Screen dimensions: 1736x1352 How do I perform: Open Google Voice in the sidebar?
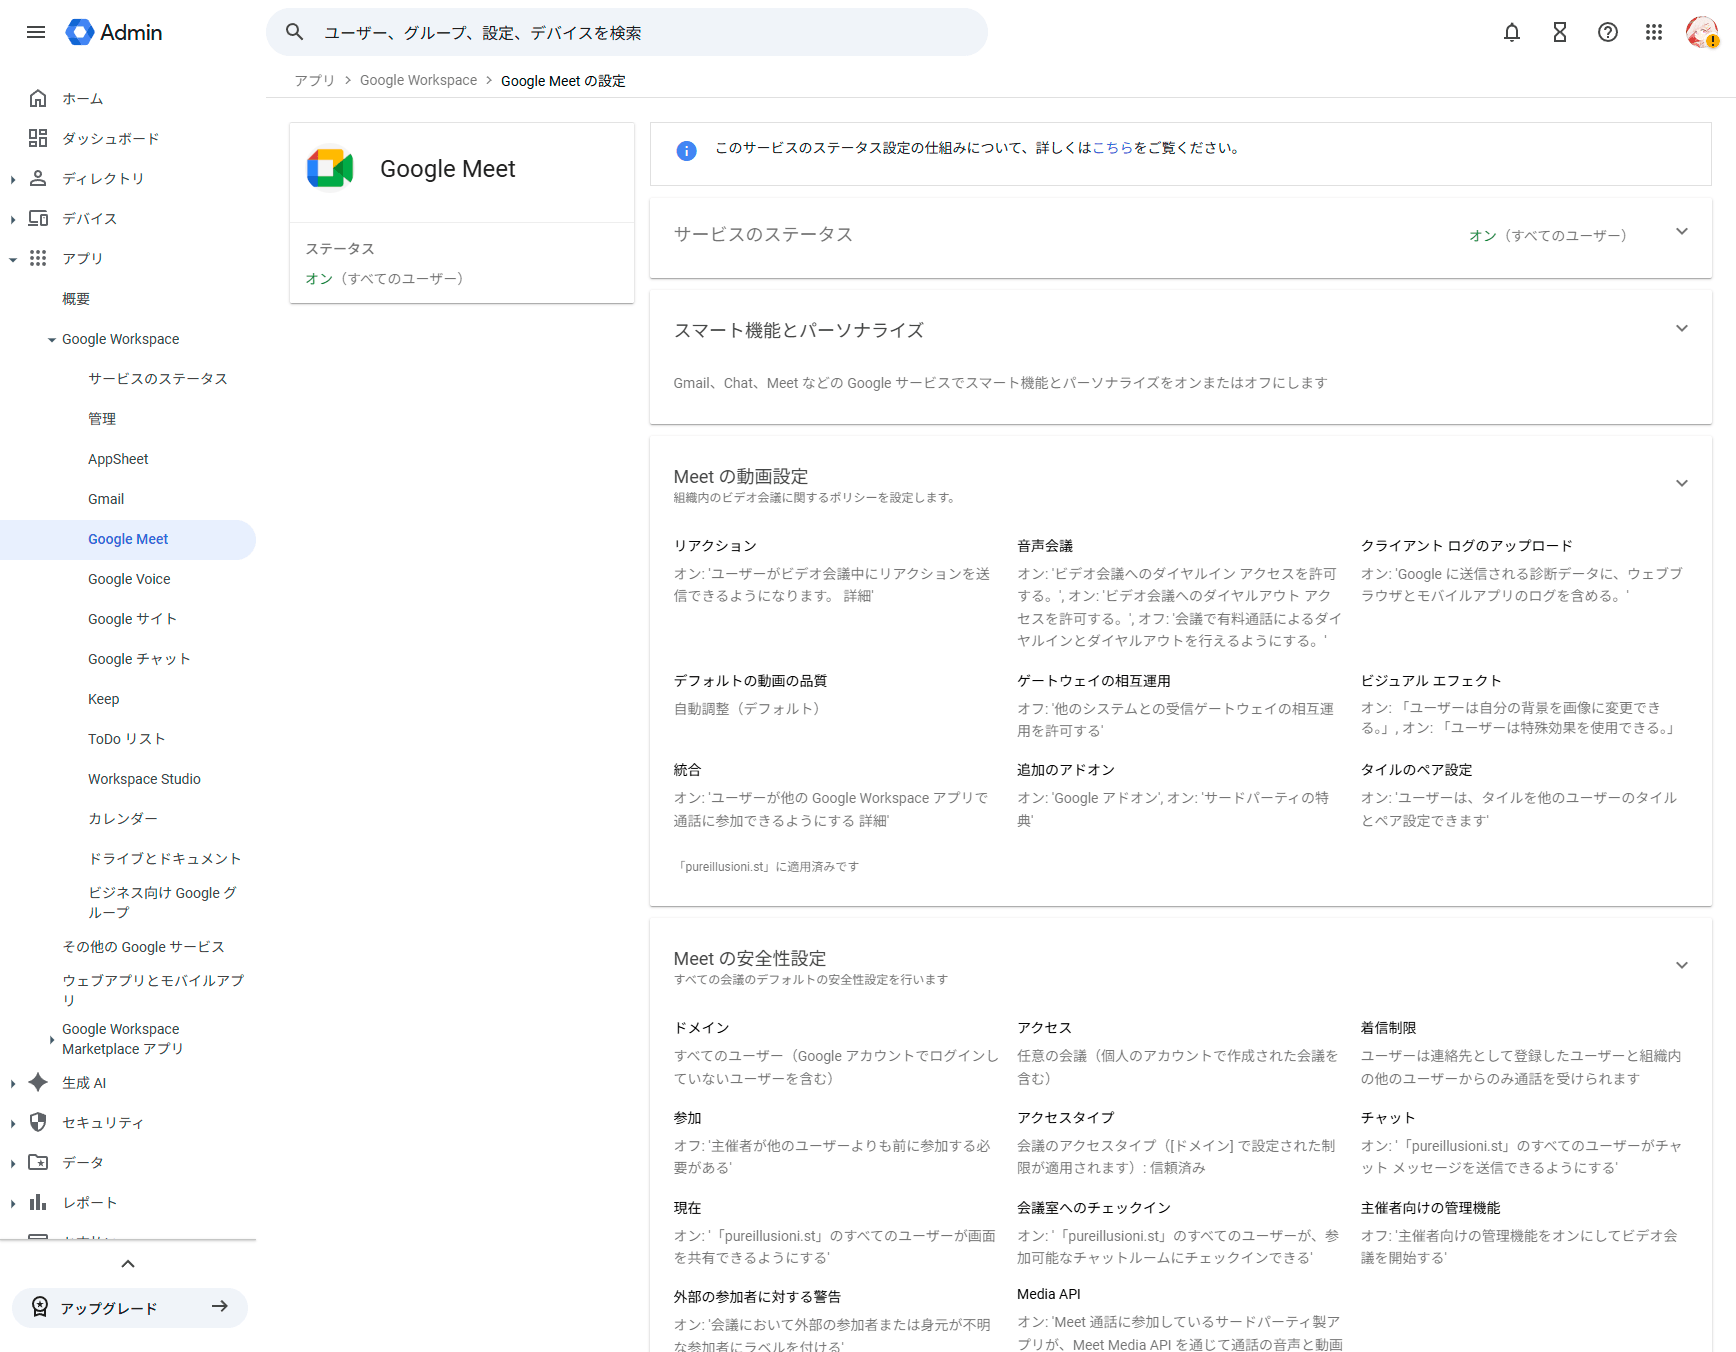(129, 579)
